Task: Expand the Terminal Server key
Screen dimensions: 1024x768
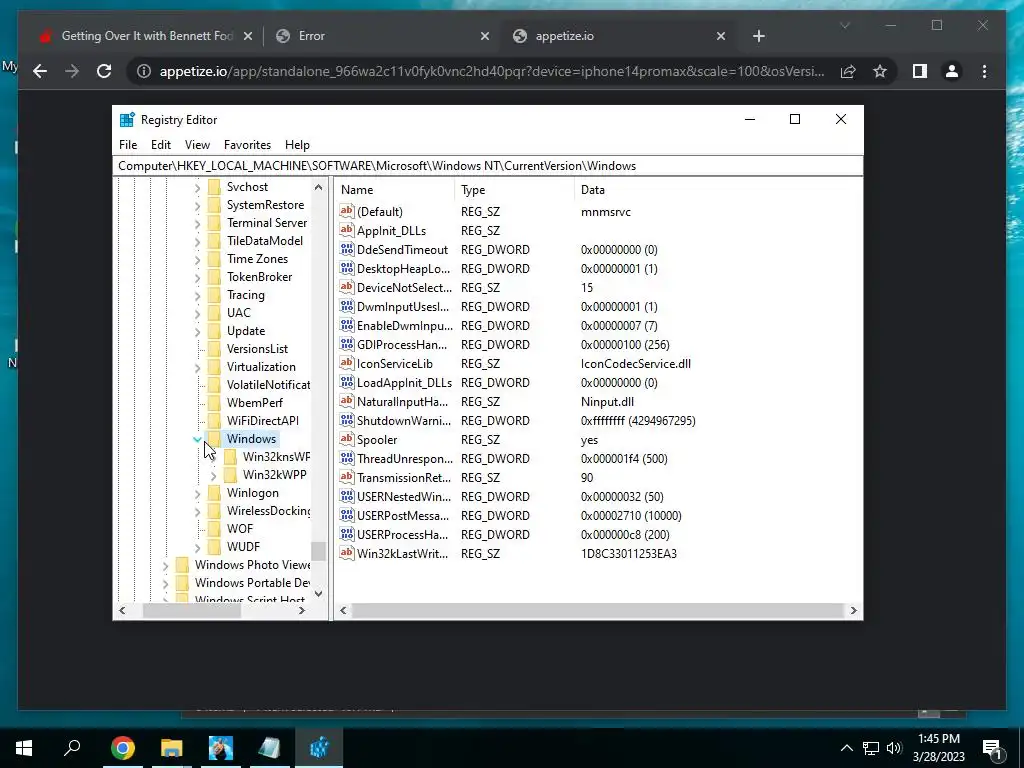Action: click(197, 223)
